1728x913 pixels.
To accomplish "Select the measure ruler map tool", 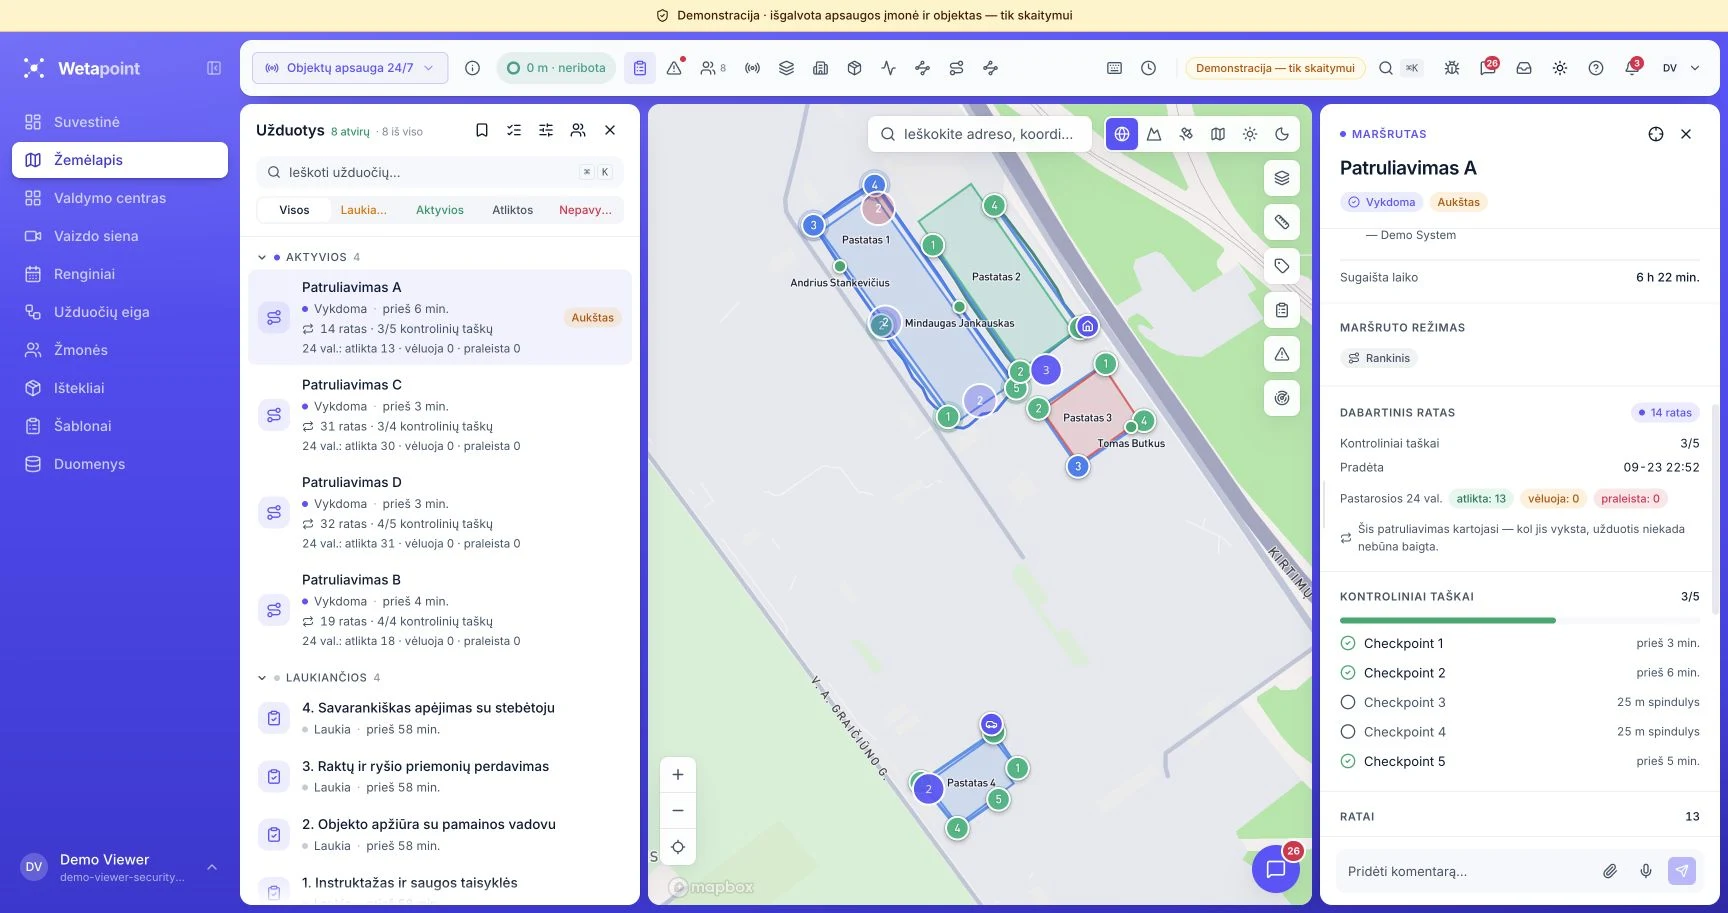I will click(x=1282, y=222).
